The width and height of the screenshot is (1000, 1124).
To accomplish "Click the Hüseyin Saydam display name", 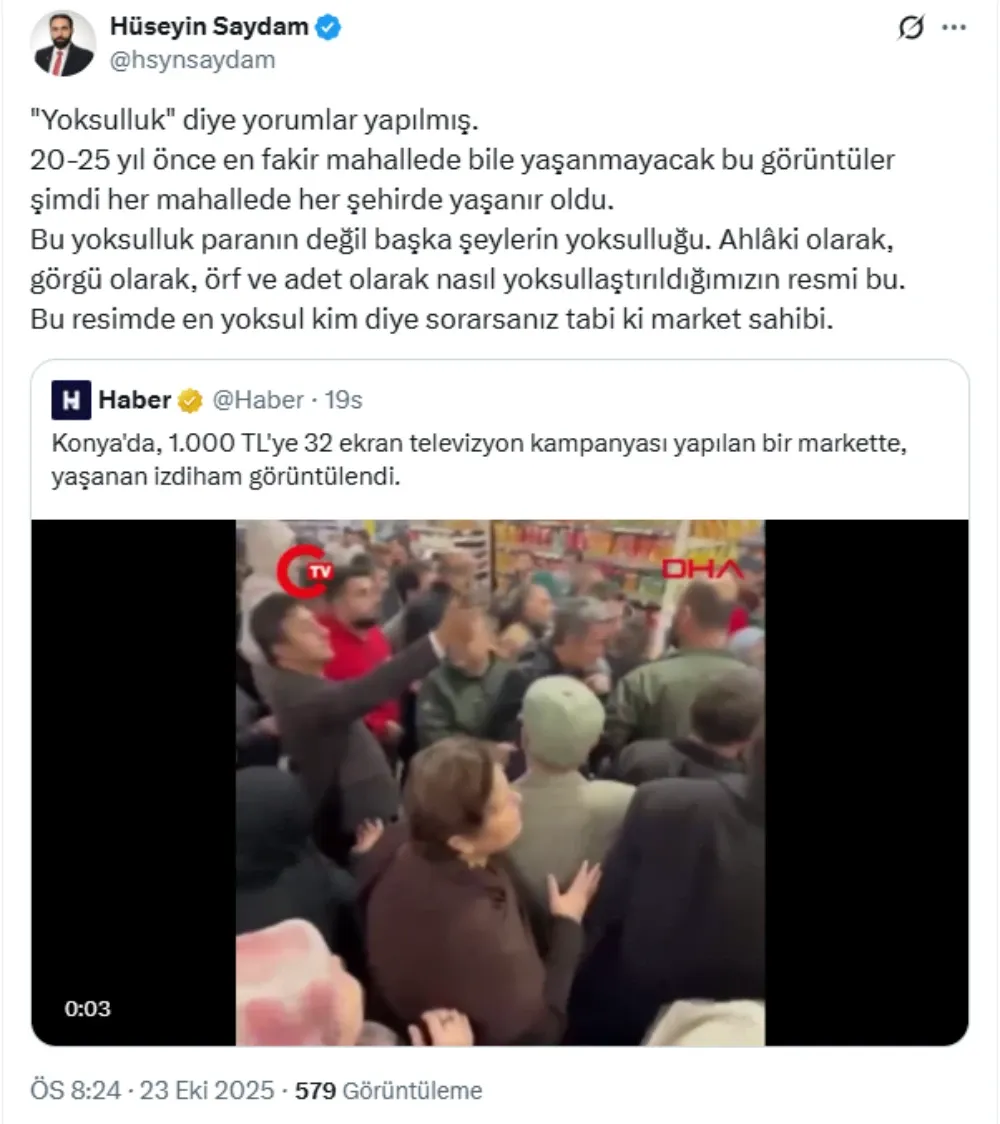I will [x=209, y=27].
